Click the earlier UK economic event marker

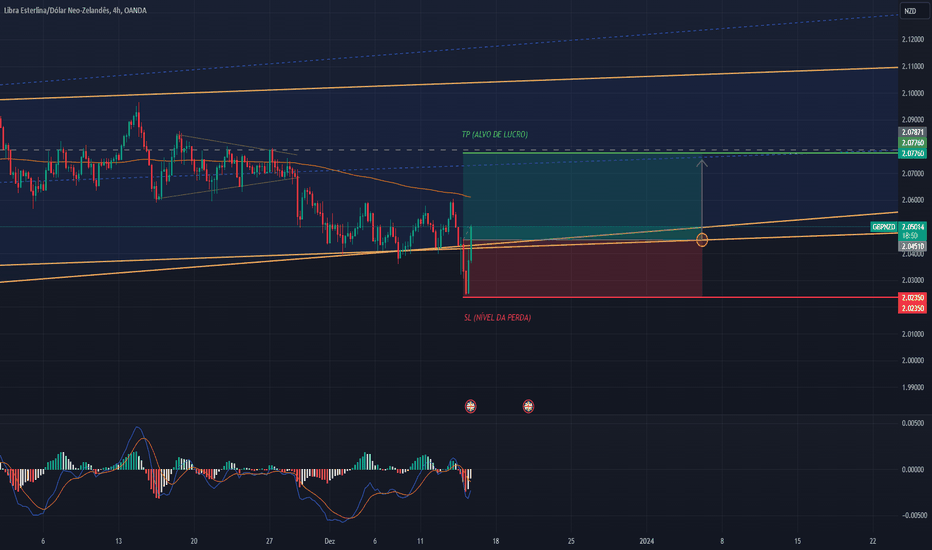tap(470, 406)
